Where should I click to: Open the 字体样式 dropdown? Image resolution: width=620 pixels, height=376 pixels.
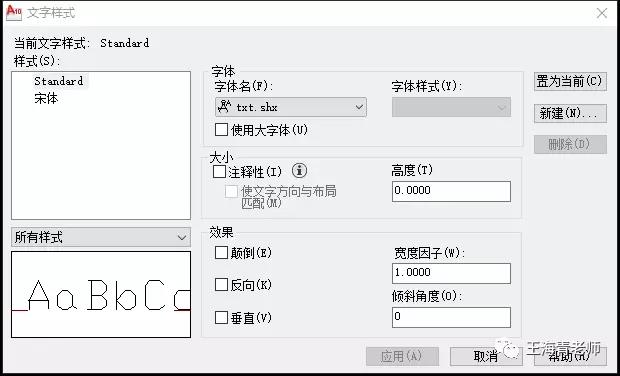(x=451, y=107)
